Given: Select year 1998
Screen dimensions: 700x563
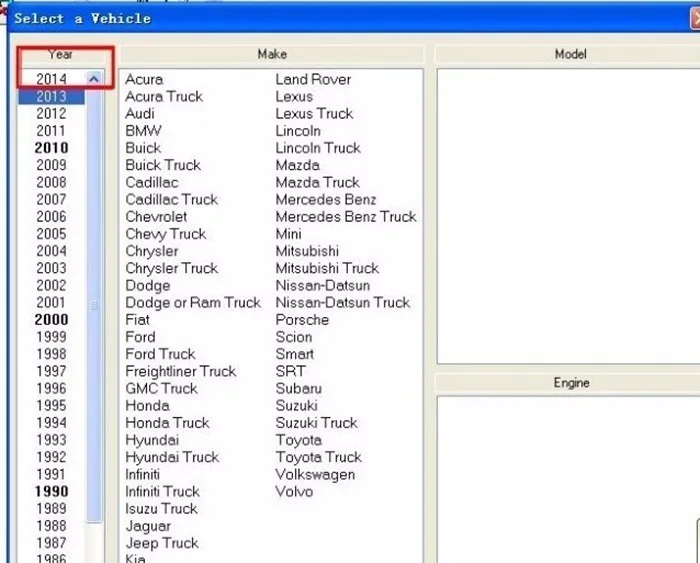Looking at the screenshot, I should (x=51, y=354).
